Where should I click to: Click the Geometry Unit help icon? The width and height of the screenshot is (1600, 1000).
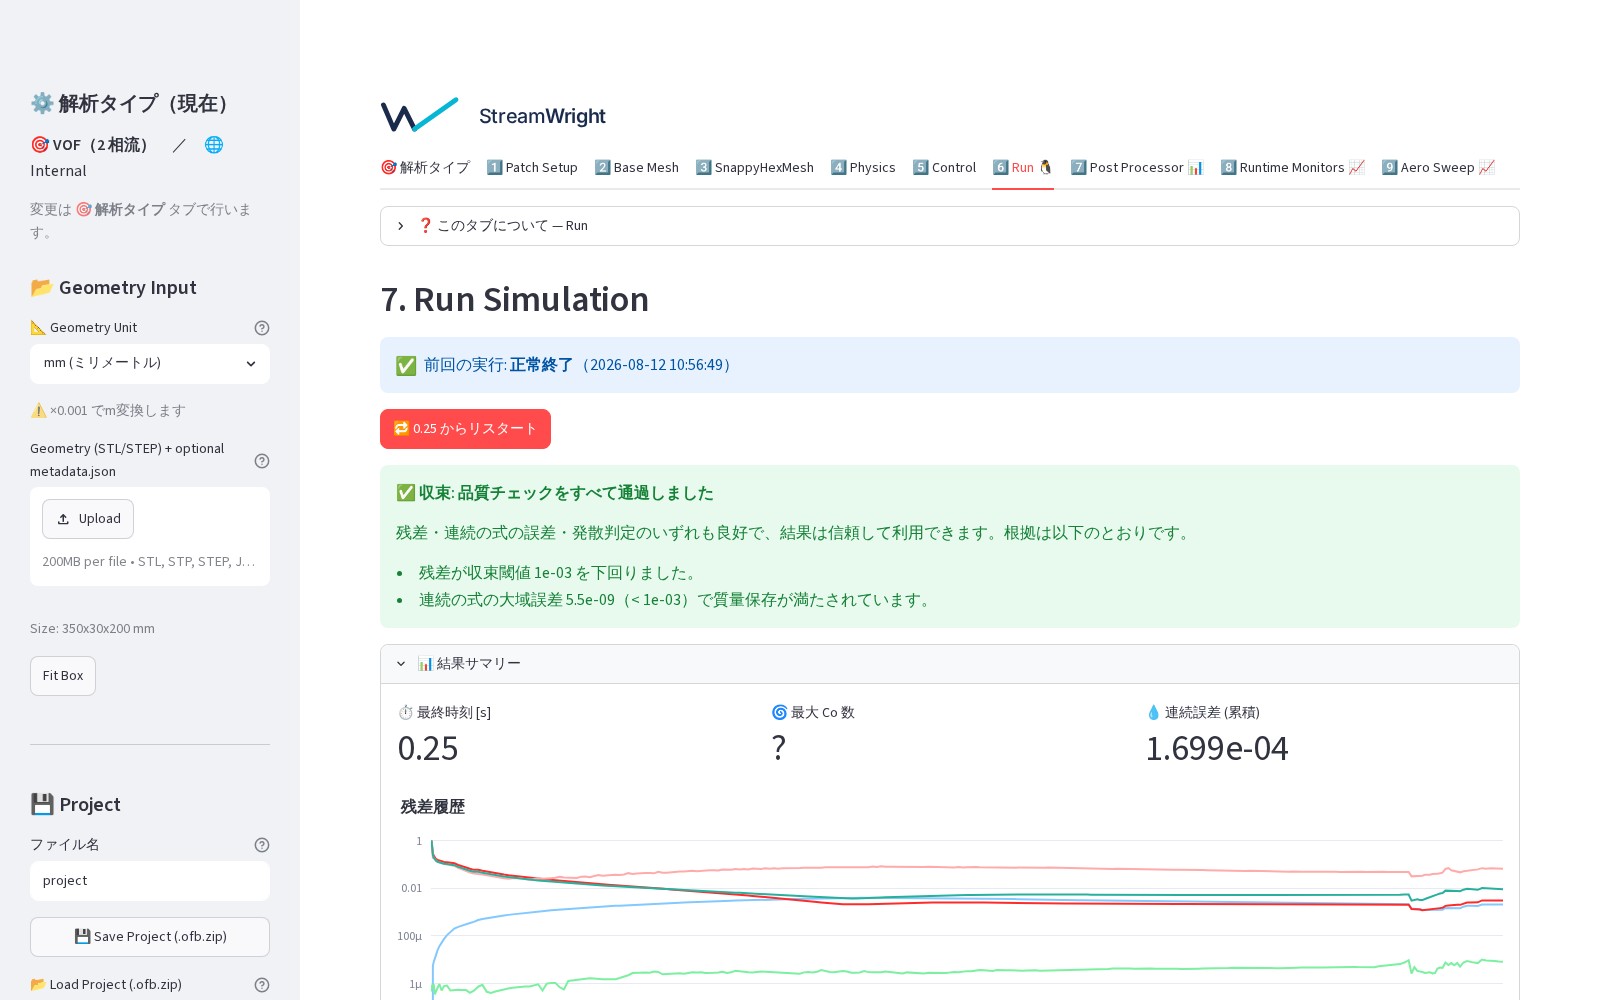(x=262, y=328)
